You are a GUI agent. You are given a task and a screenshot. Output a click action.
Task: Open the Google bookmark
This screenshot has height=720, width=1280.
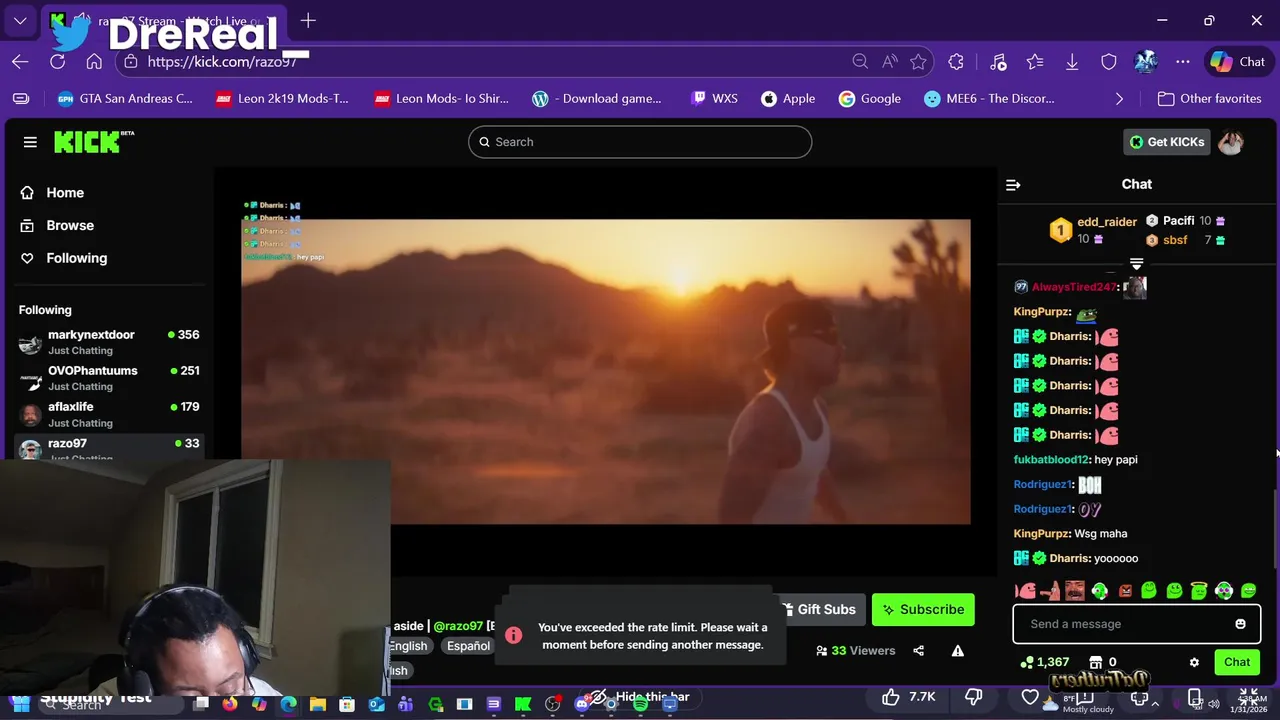click(x=870, y=98)
